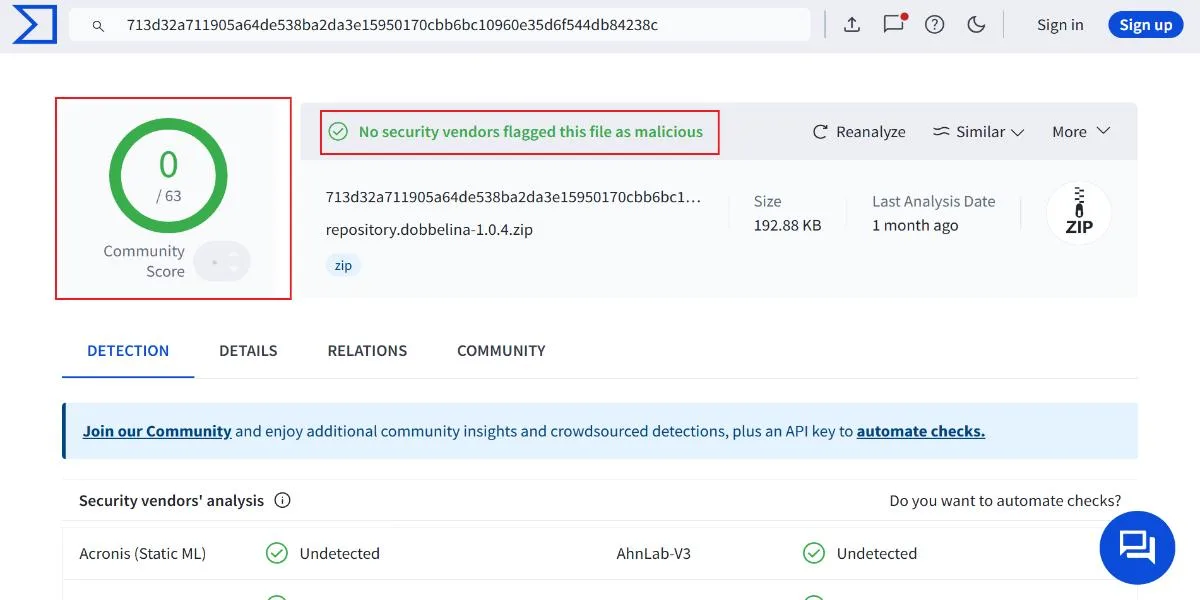Open the COMMUNITY tab
Screen dimensions: 1200x600
[x=501, y=351]
